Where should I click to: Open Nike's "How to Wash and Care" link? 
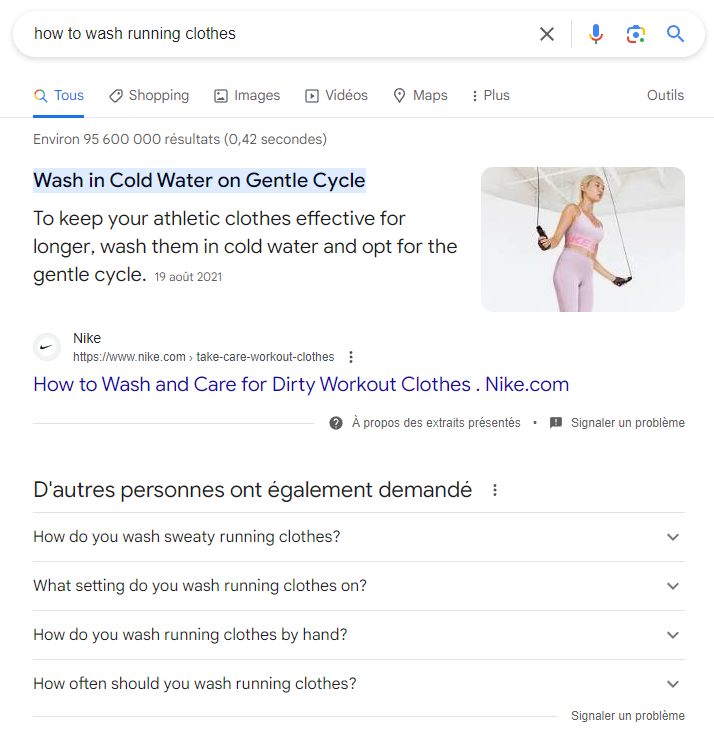(x=301, y=385)
